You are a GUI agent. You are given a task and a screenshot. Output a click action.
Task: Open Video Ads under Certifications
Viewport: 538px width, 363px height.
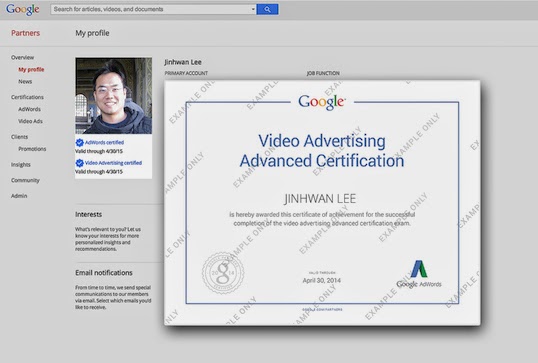[31, 121]
